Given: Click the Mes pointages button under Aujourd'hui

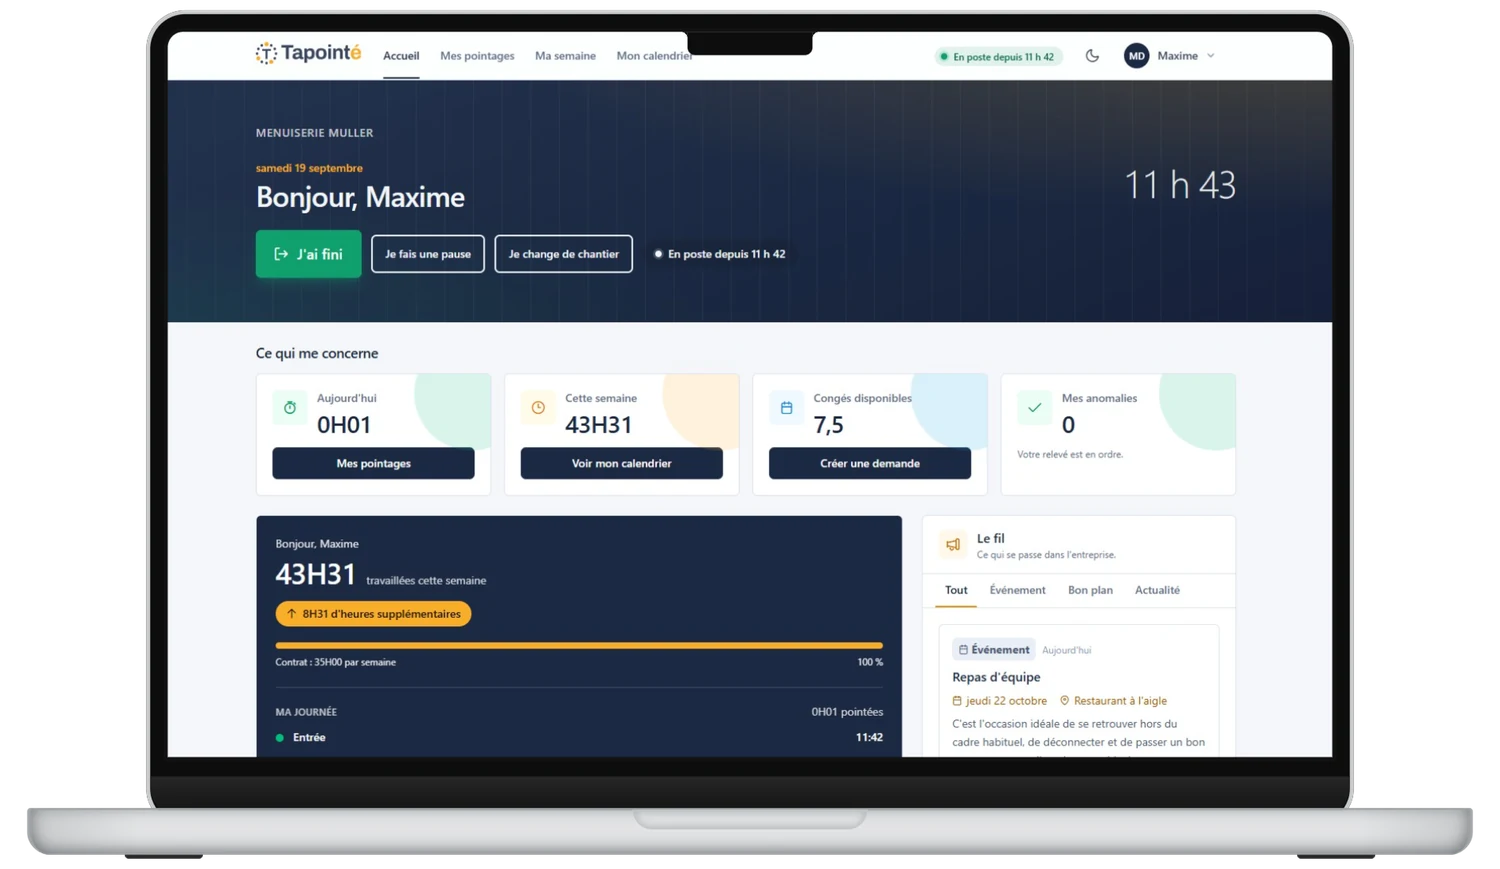Looking at the screenshot, I should (x=373, y=463).
